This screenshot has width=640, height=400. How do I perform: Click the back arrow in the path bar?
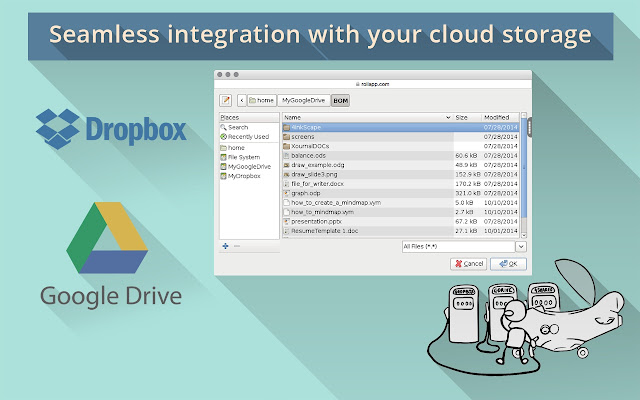point(242,100)
